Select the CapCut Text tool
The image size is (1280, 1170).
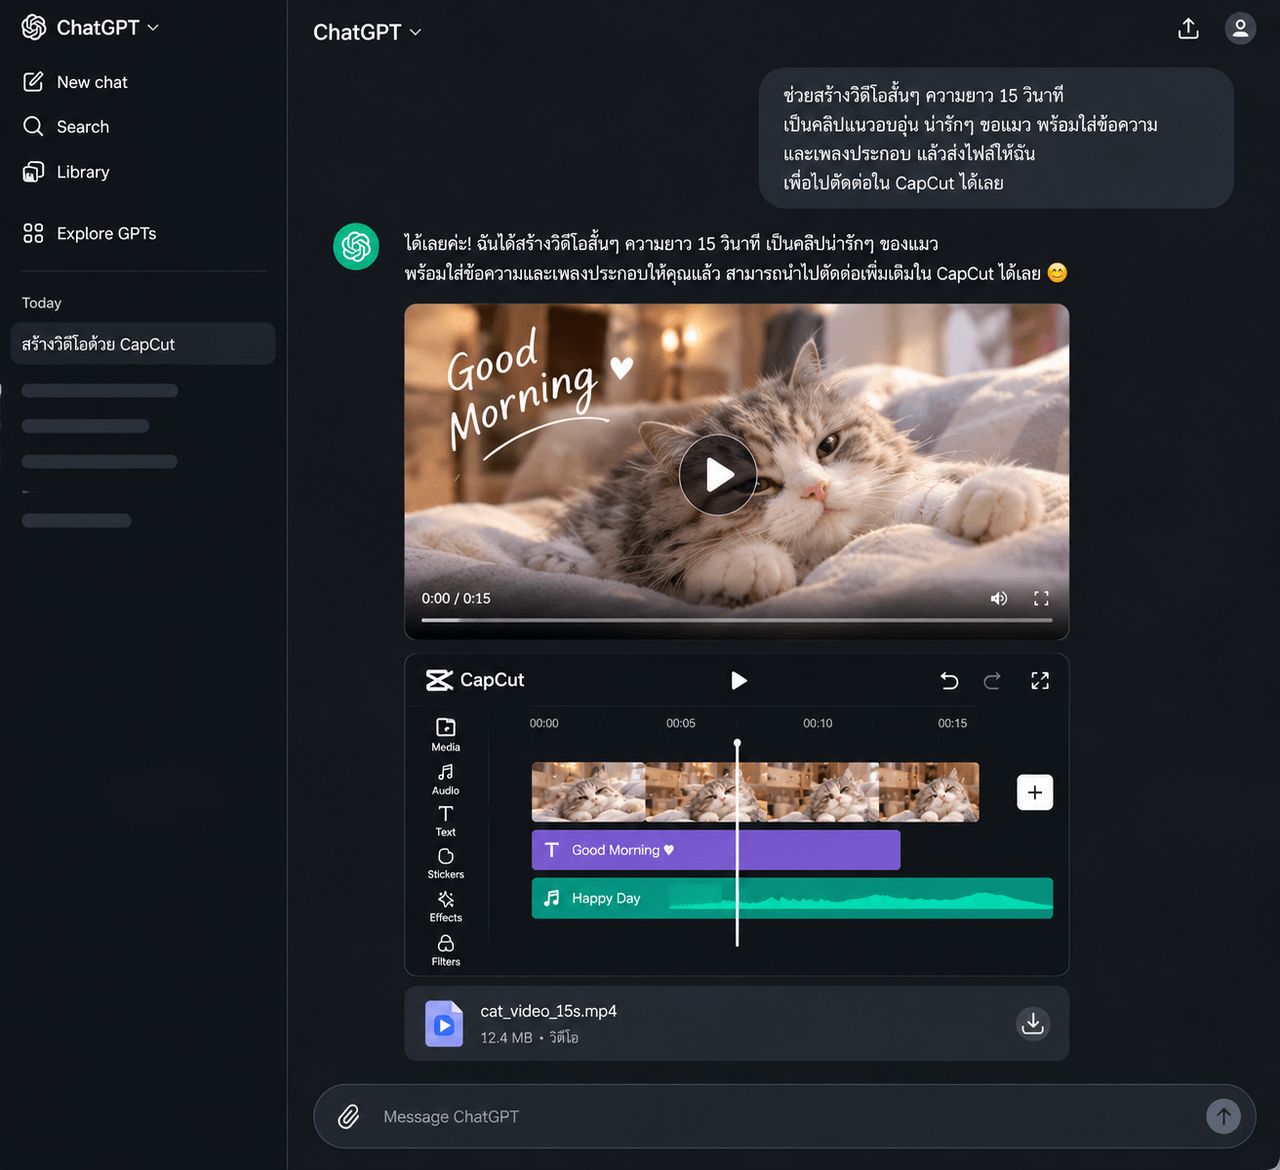tap(445, 821)
